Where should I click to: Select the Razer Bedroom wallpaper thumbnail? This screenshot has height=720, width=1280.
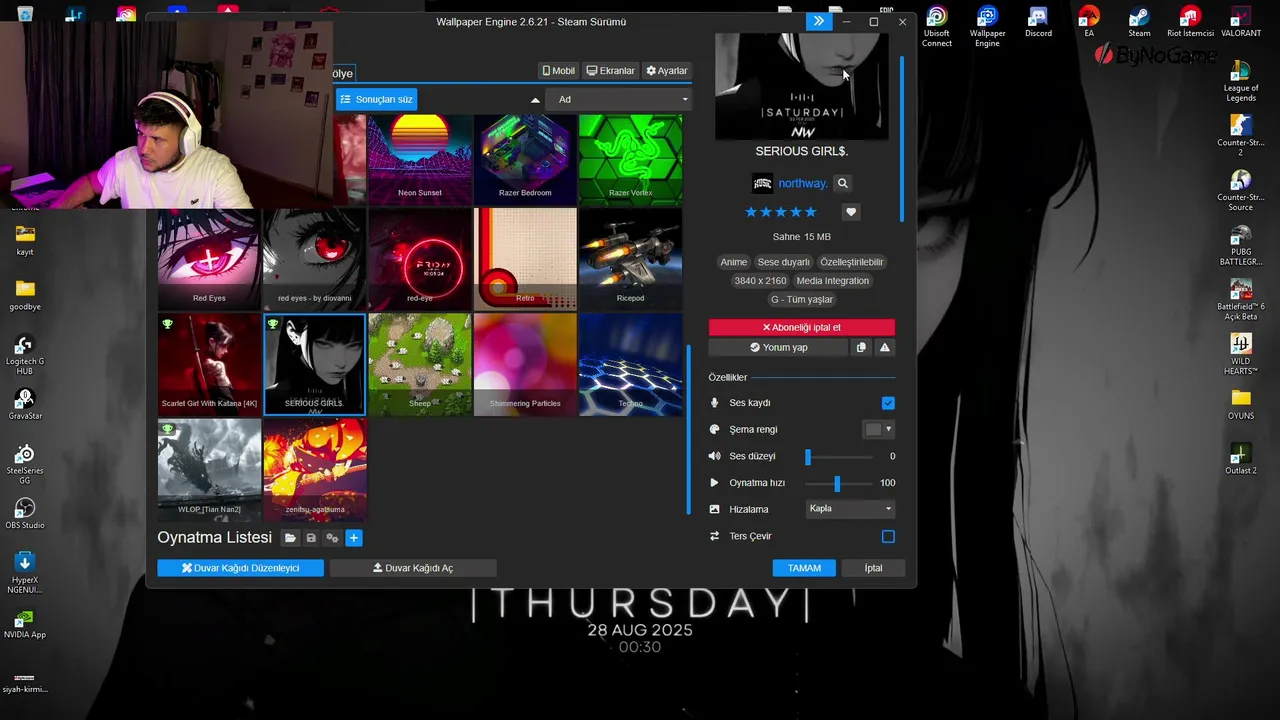tap(525, 159)
